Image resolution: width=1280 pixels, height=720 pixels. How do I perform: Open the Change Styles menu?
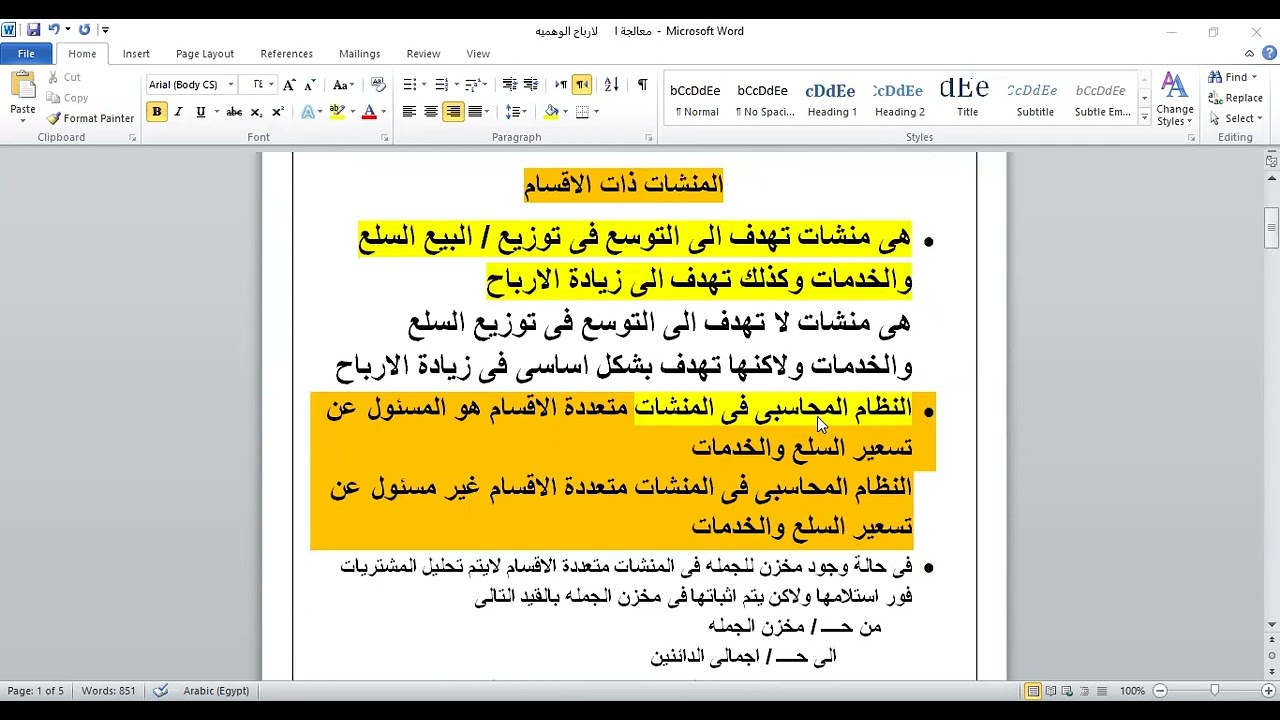[x=1175, y=99]
